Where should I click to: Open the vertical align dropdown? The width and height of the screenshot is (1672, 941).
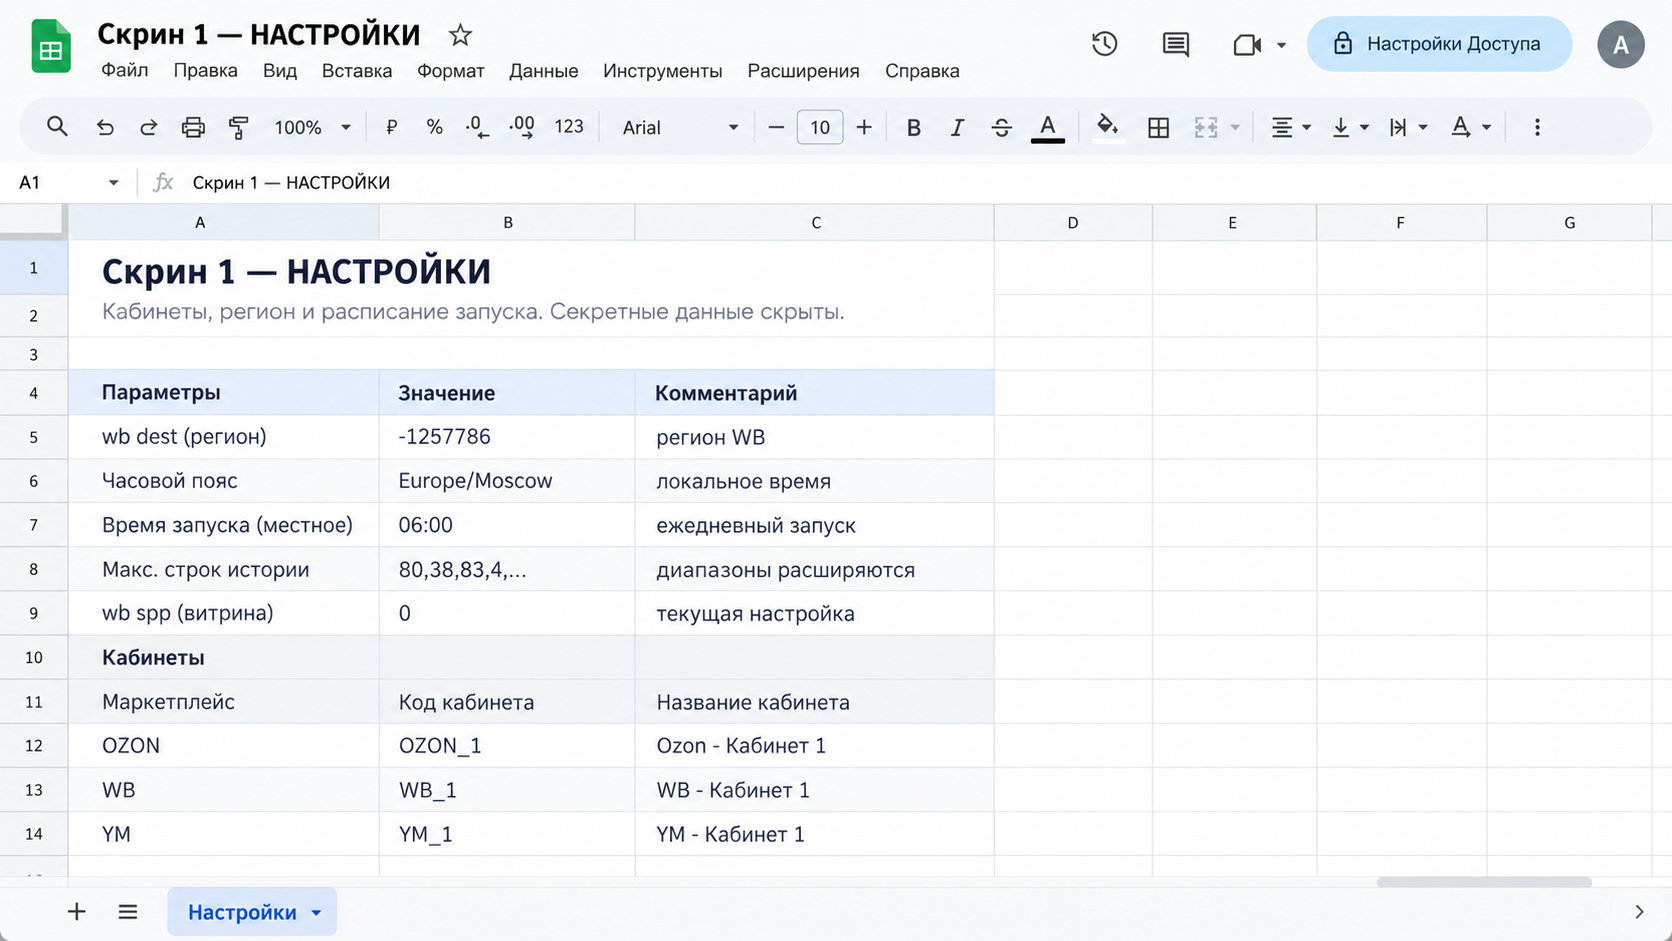[1350, 127]
